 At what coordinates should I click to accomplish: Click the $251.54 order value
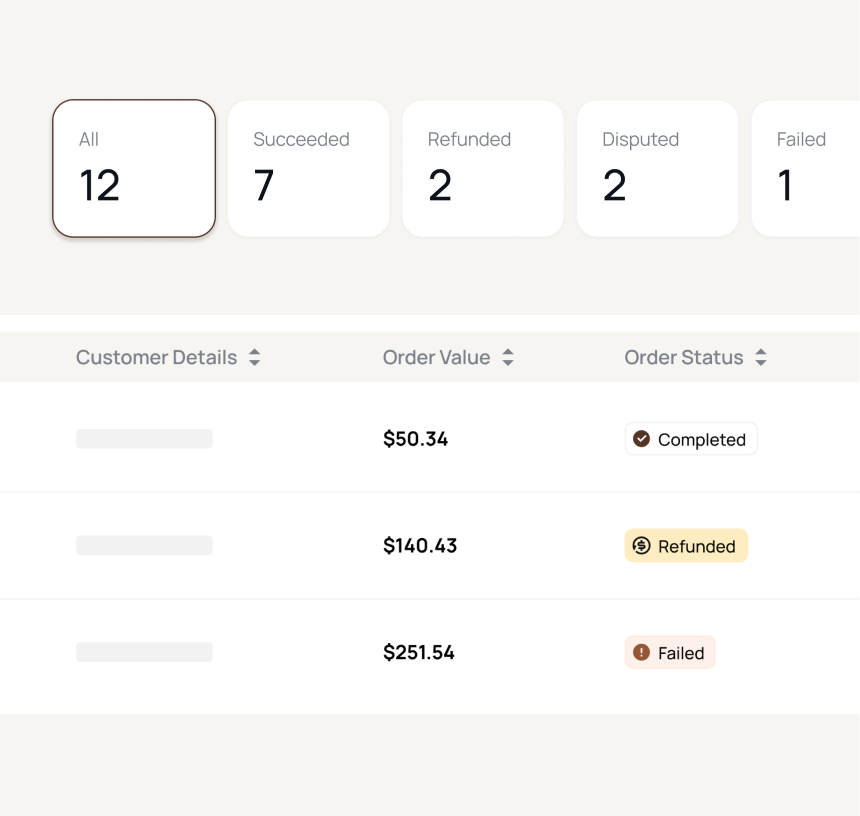pyautogui.click(x=418, y=652)
